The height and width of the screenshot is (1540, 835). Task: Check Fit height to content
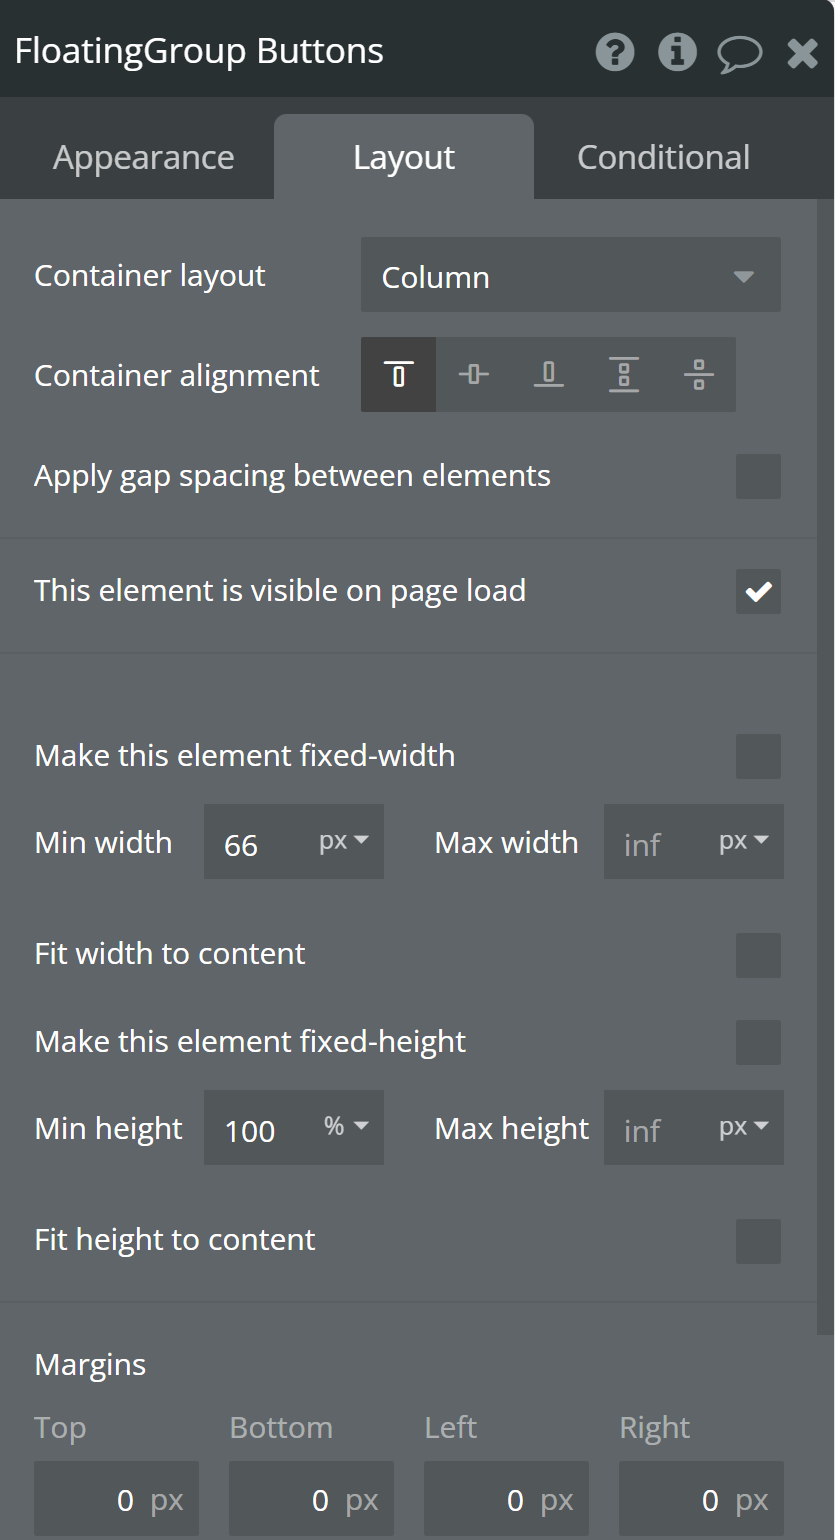[758, 1242]
